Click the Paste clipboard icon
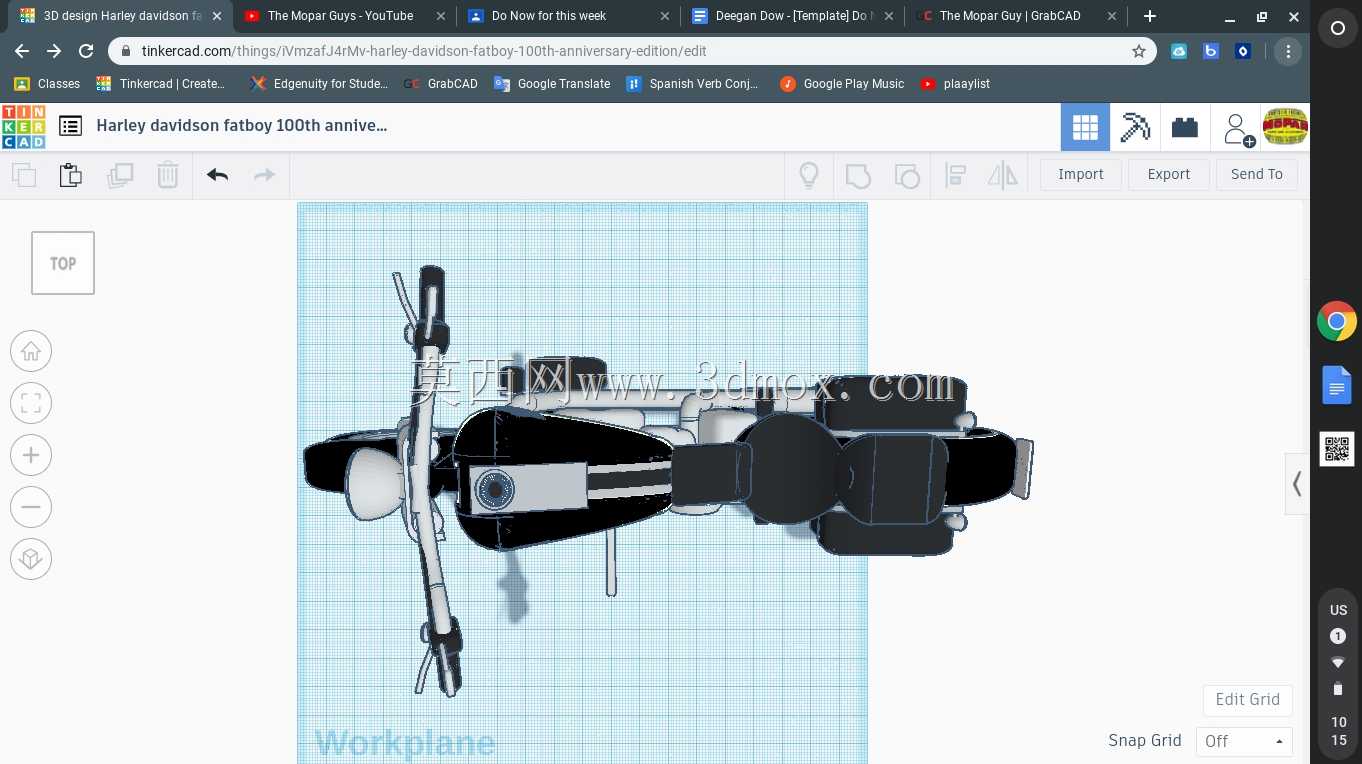This screenshot has width=1362, height=764. pos(70,175)
